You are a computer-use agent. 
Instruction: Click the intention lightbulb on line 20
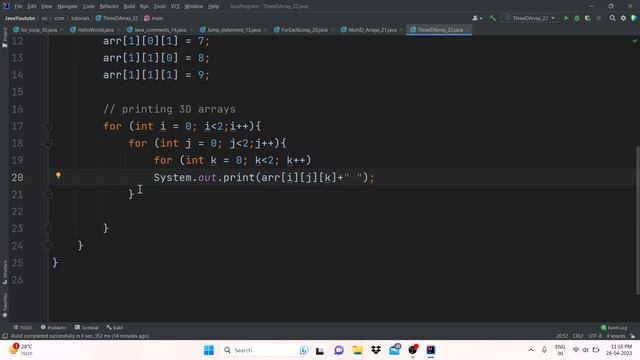point(58,175)
